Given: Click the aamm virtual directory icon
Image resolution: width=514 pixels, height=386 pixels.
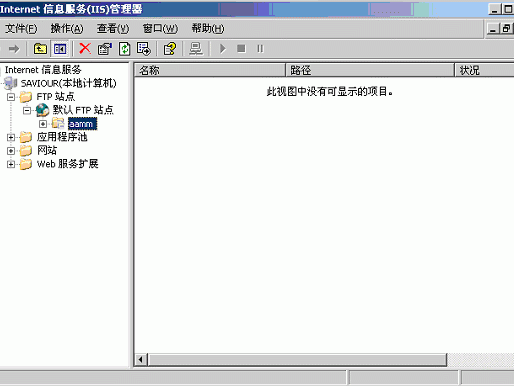Looking at the screenshot, I should [x=58, y=123].
